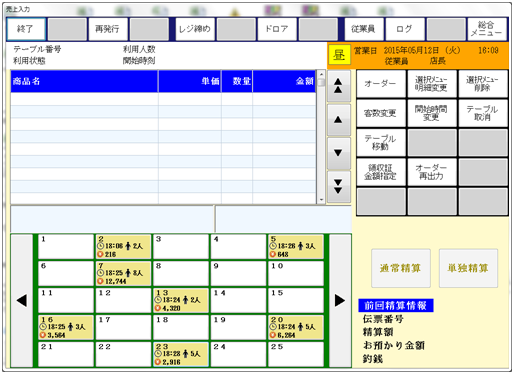Jump to bottom with double down arrow
The height and width of the screenshot is (374, 514).
coord(338,187)
